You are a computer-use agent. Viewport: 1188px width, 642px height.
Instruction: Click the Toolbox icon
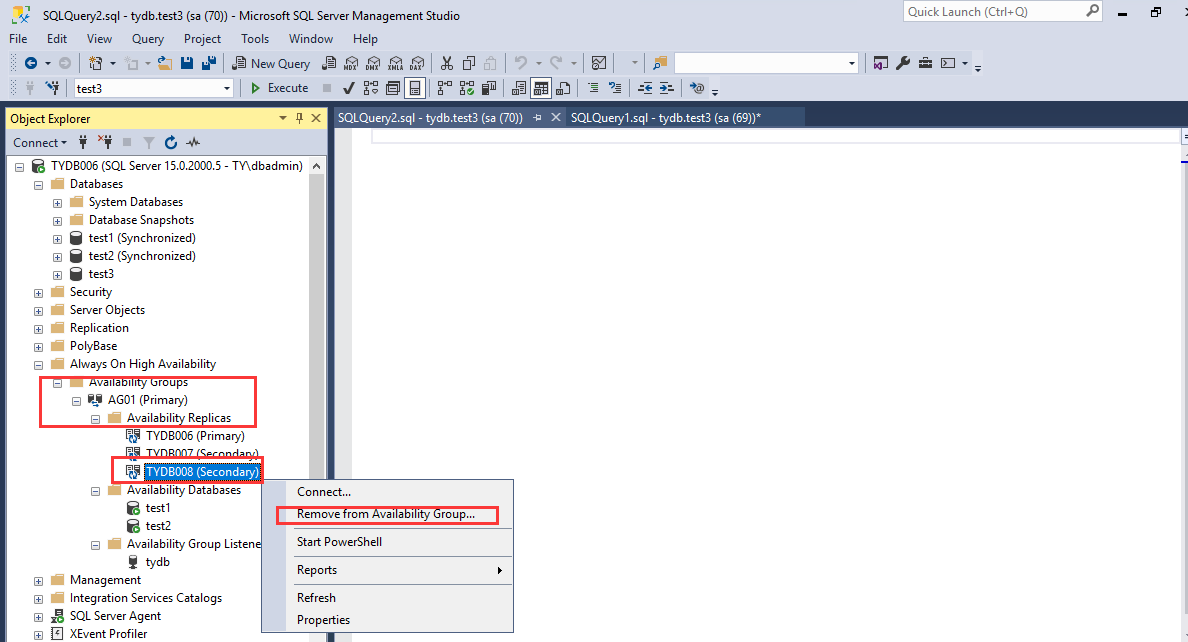click(x=925, y=64)
